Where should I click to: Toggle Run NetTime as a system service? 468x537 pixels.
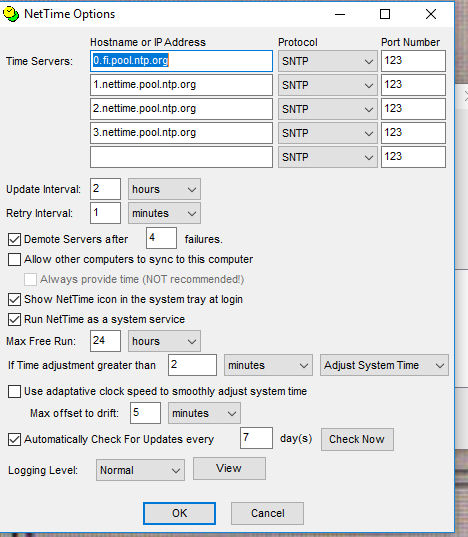pos(14,319)
